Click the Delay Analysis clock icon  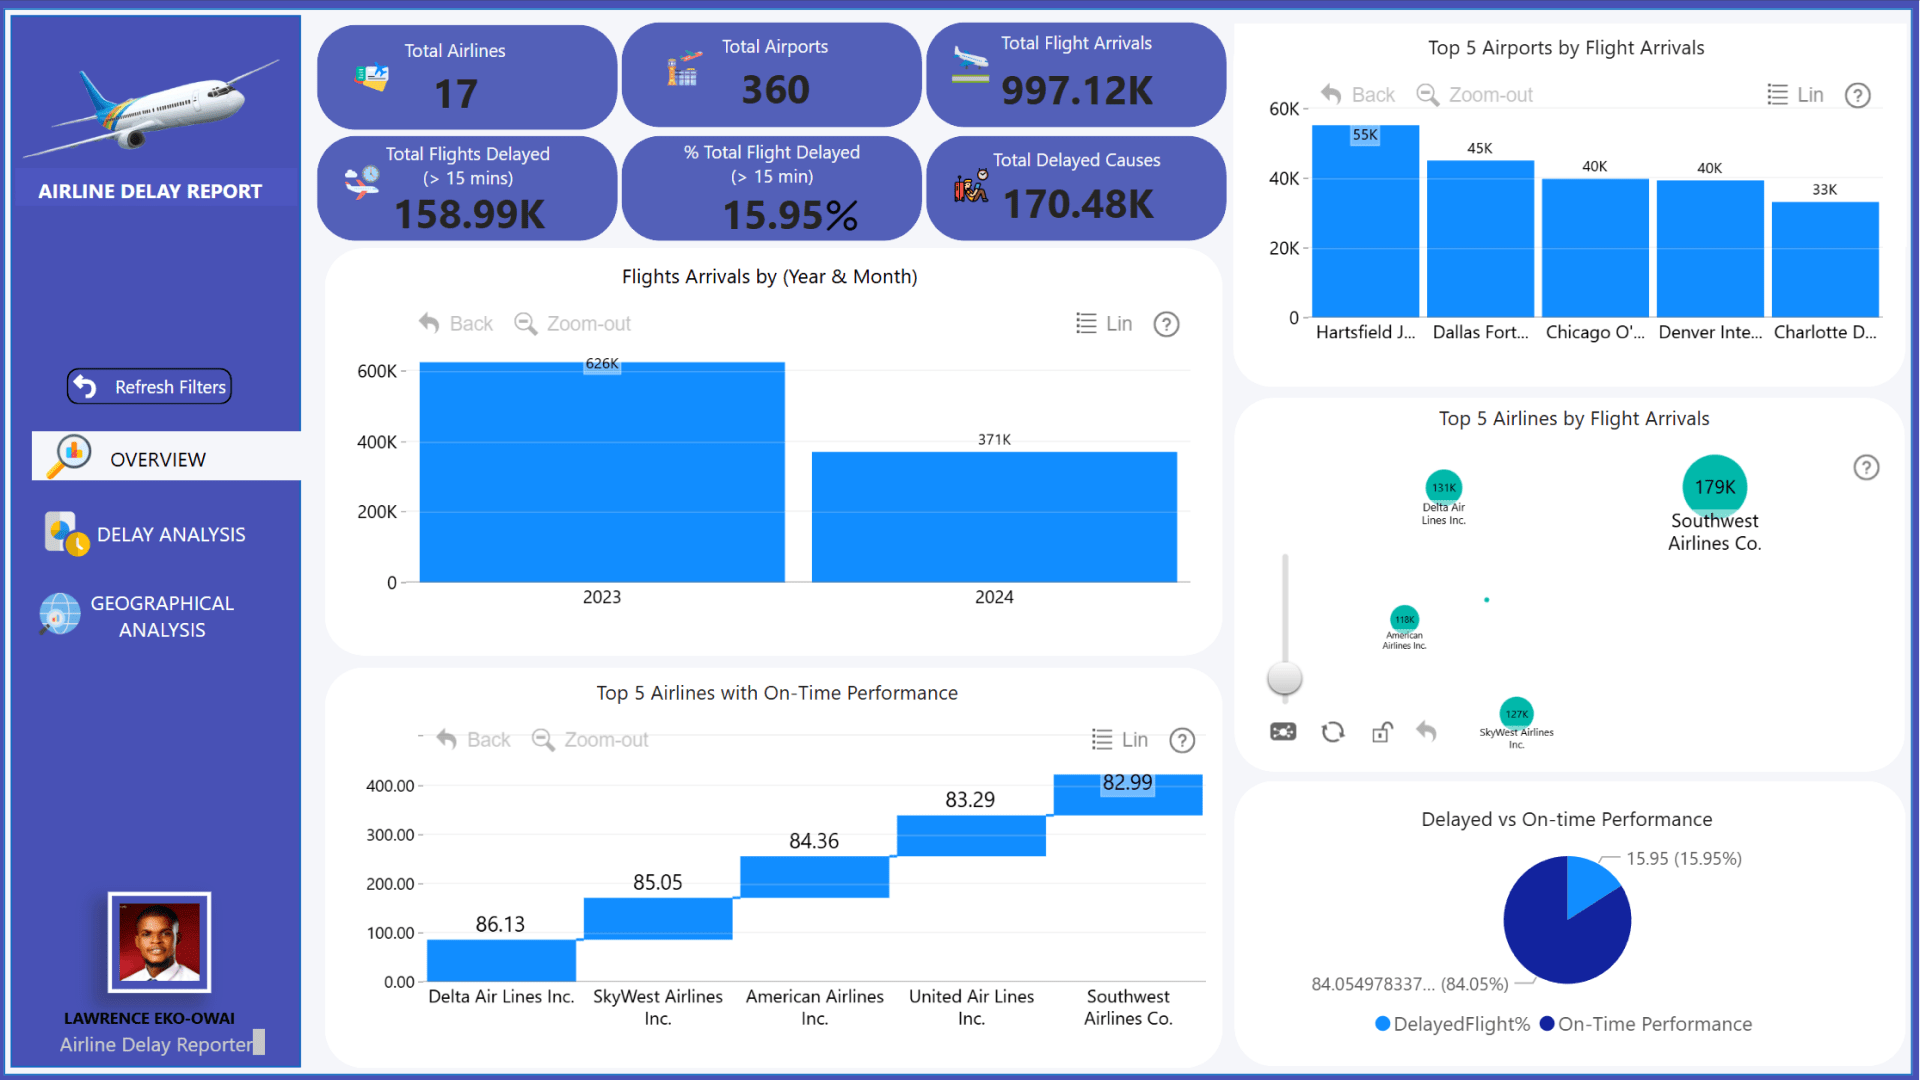click(x=66, y=534)
